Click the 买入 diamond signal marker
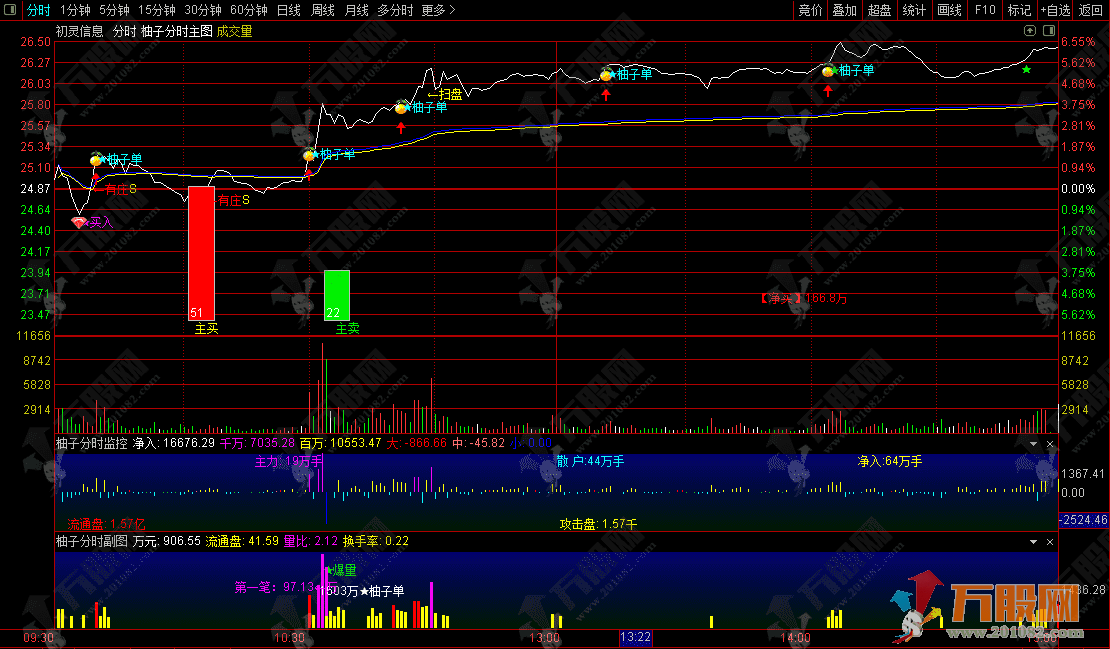The width and height of the screenshot is (1110, 649). [x=79, y=222]
